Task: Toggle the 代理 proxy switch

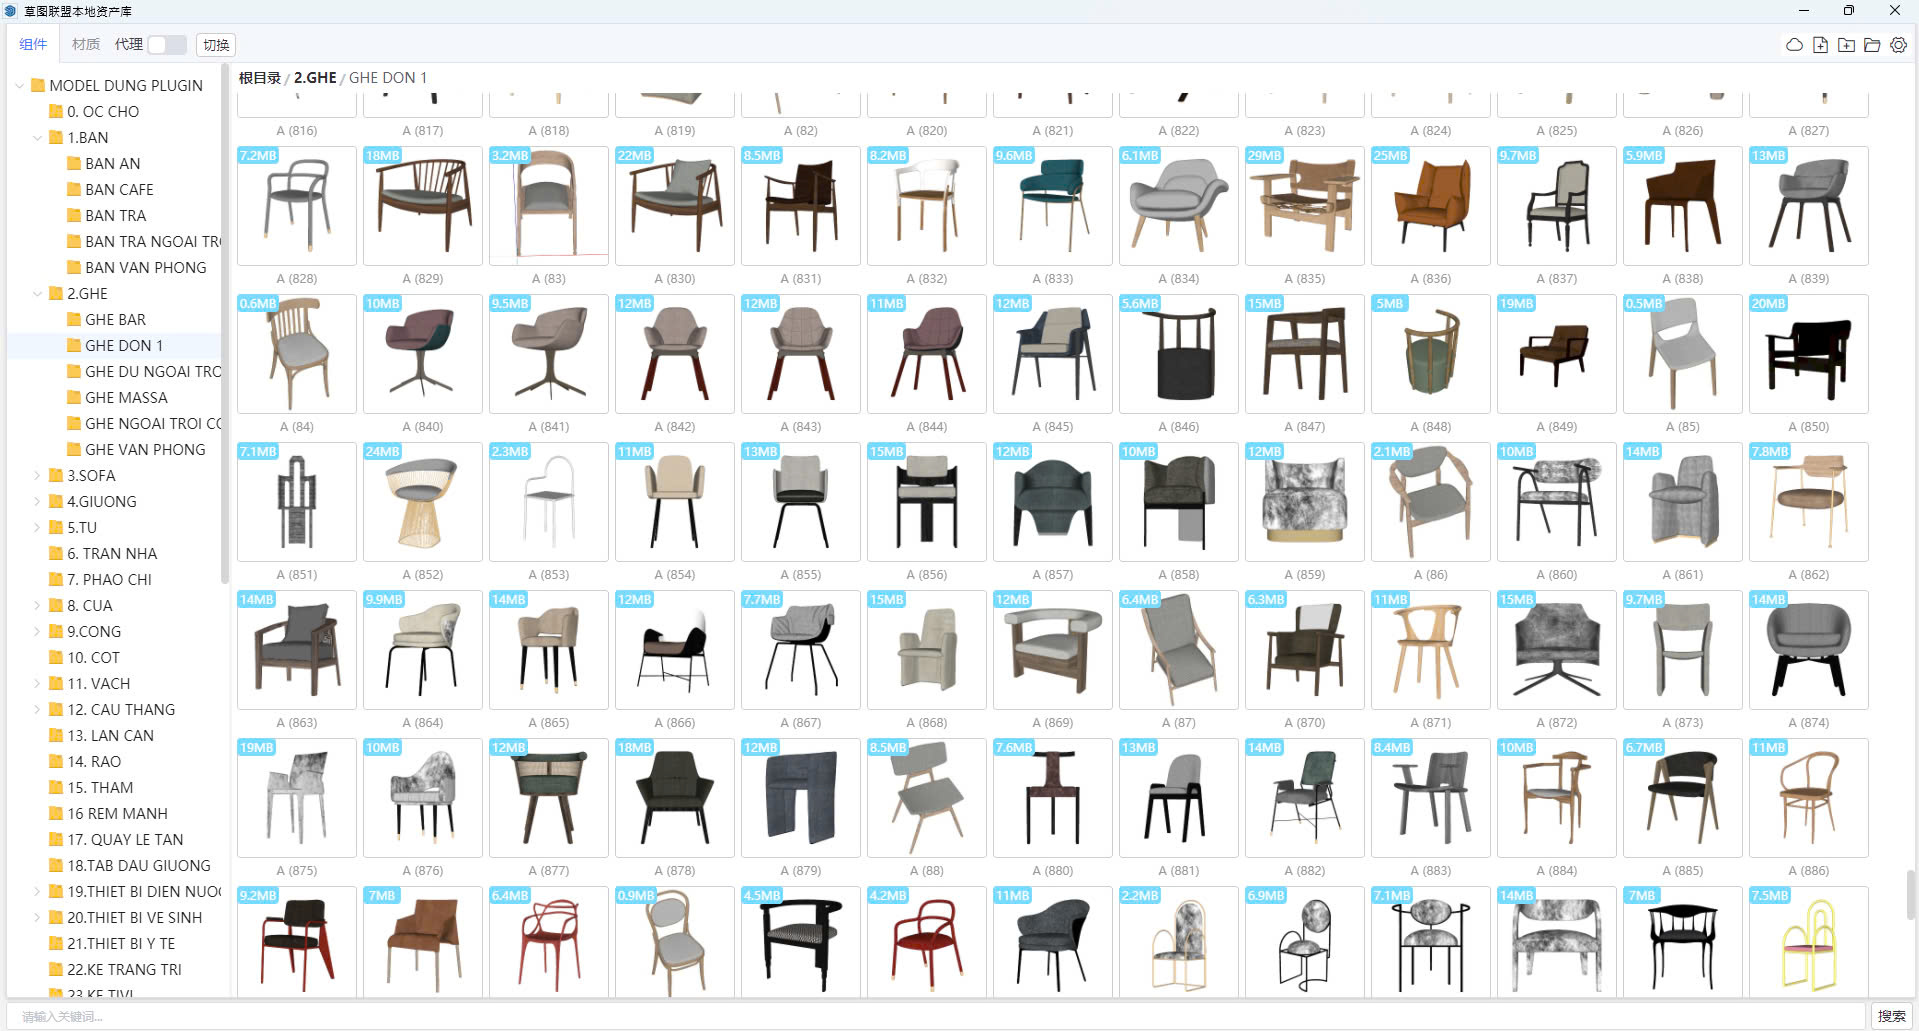Action: coord(166,45)
